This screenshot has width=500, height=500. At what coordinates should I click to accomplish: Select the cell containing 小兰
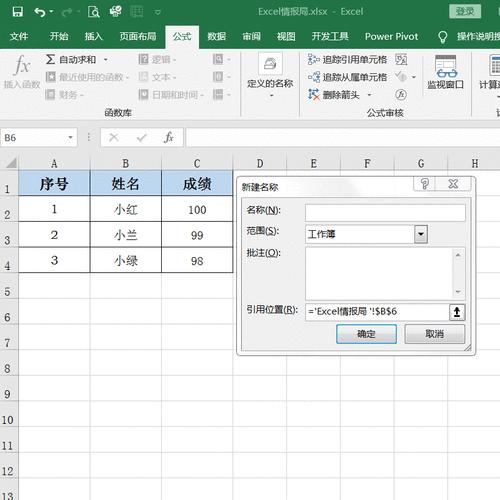point(126,235)
